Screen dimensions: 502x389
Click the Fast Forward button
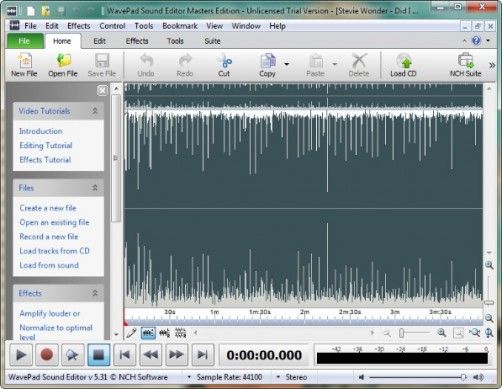[x=176, y=355]
